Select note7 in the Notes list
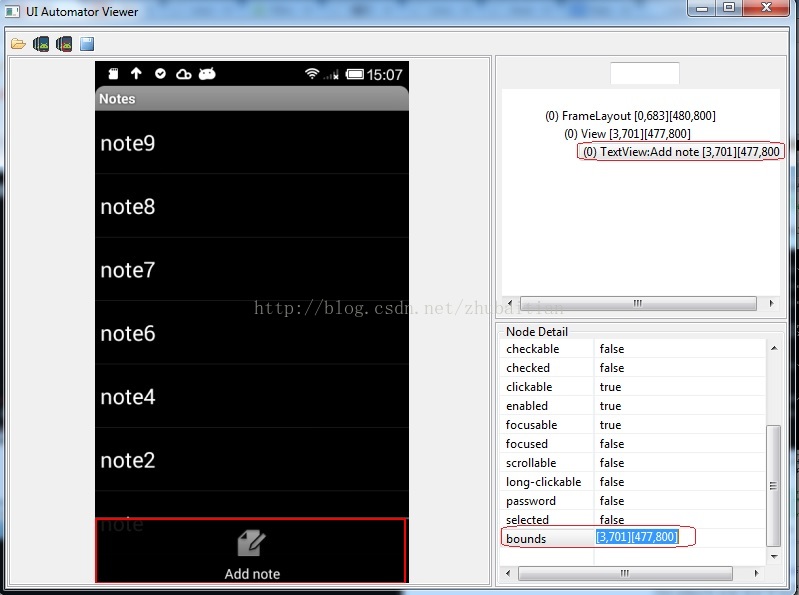The height and width of the screenshot is (595, 799). pyautogui.click(x=252, y=269)
